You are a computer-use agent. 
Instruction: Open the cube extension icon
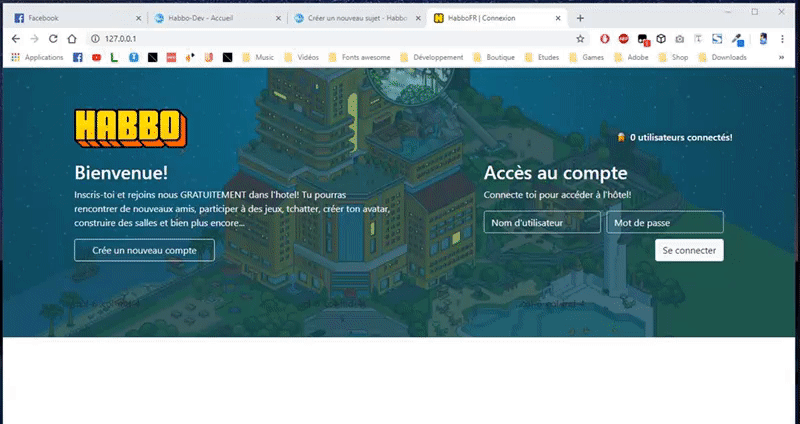coord(661,39)
